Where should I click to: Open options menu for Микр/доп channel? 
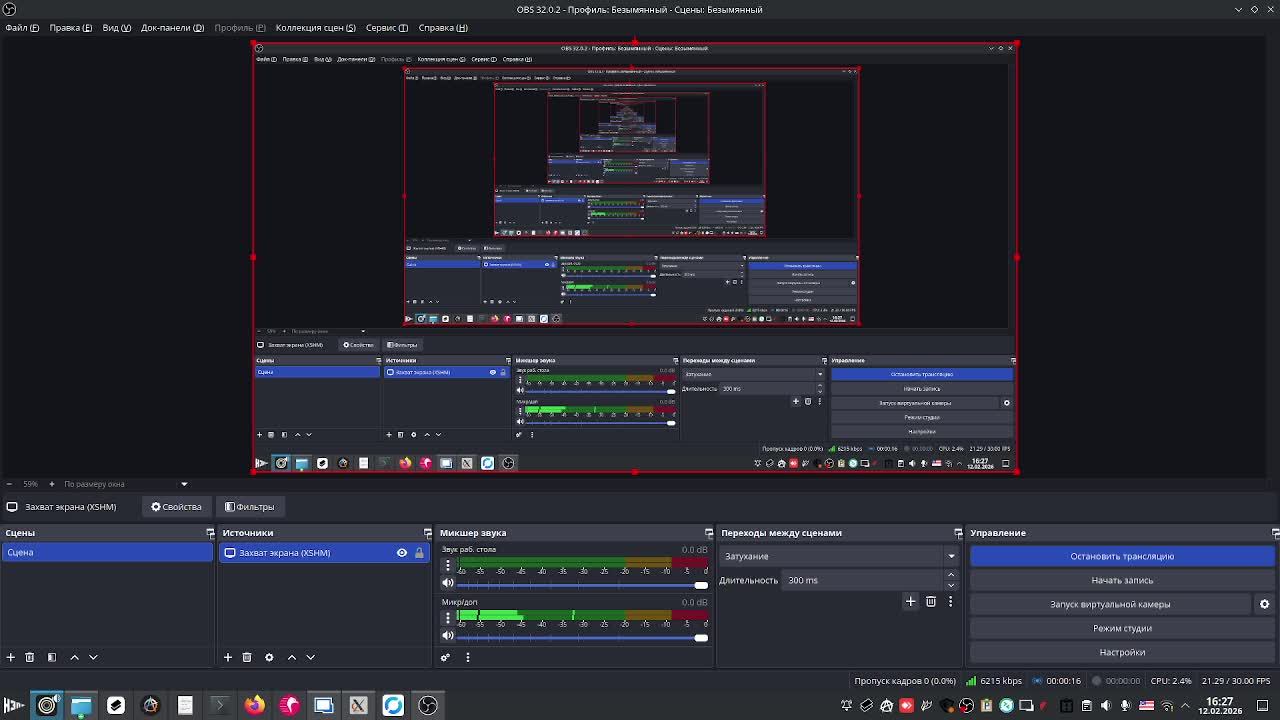click(x=448, y=617)
